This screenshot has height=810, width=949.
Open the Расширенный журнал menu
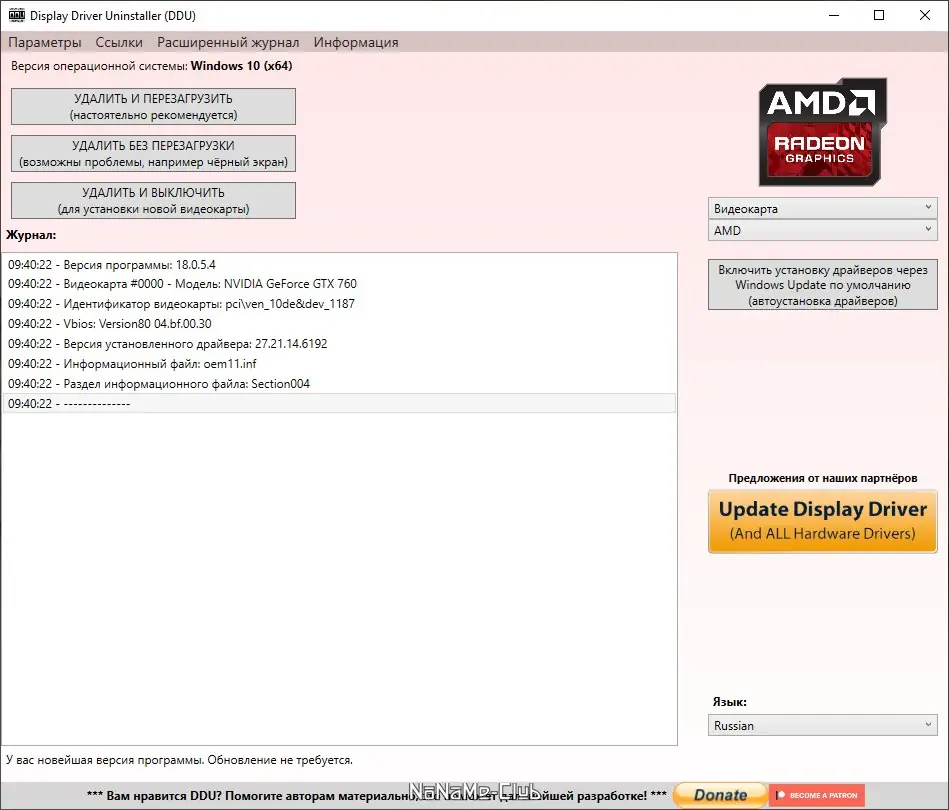[x=228, y=42]
